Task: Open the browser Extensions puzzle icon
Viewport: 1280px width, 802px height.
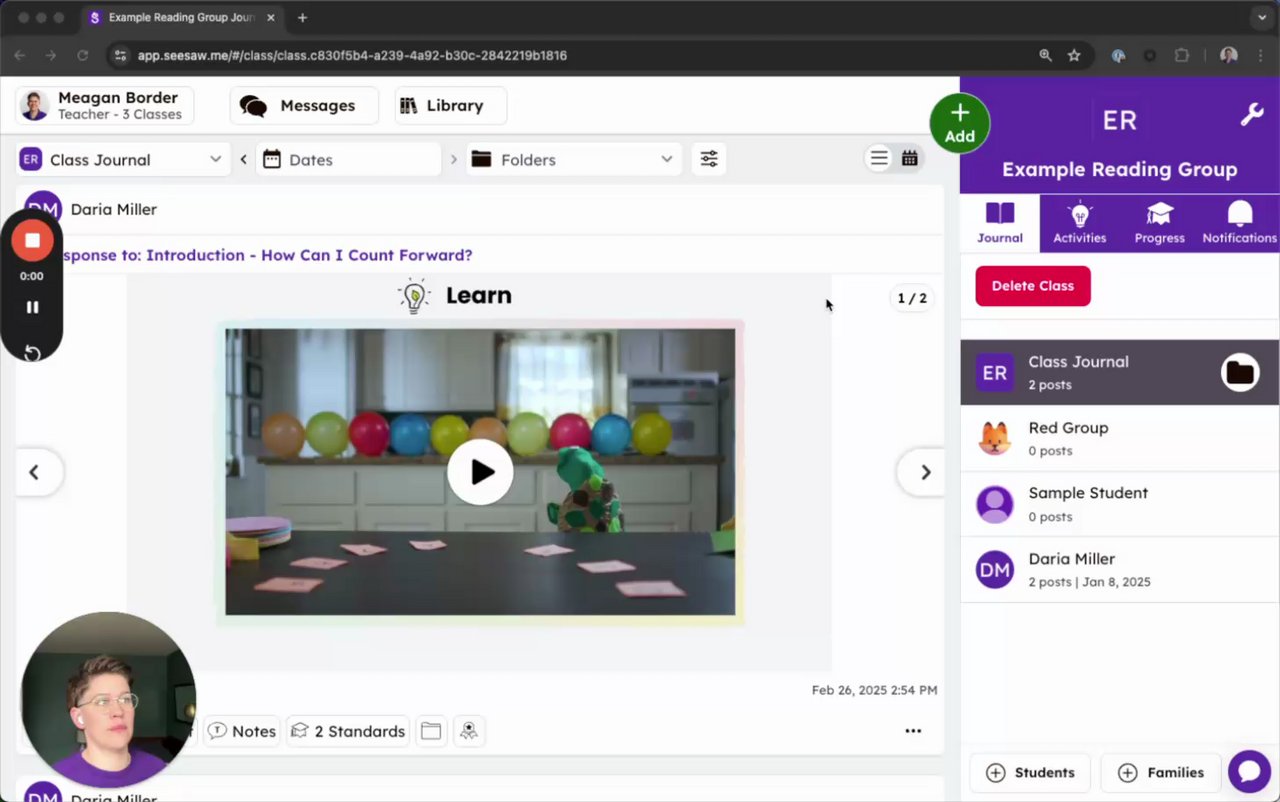Action: click(x=1182, y=56)
